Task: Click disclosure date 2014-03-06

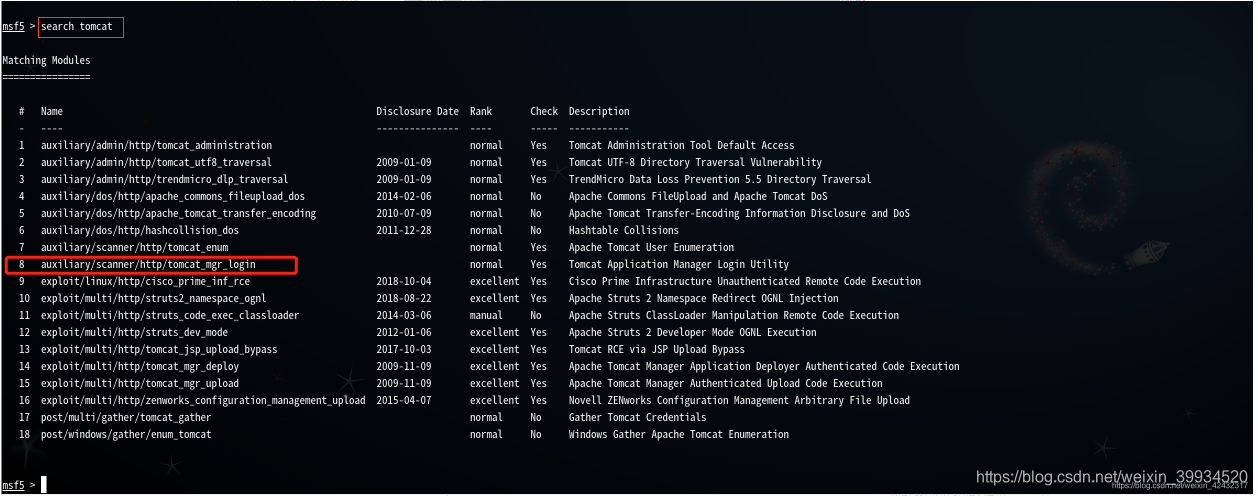Action: 404,315
